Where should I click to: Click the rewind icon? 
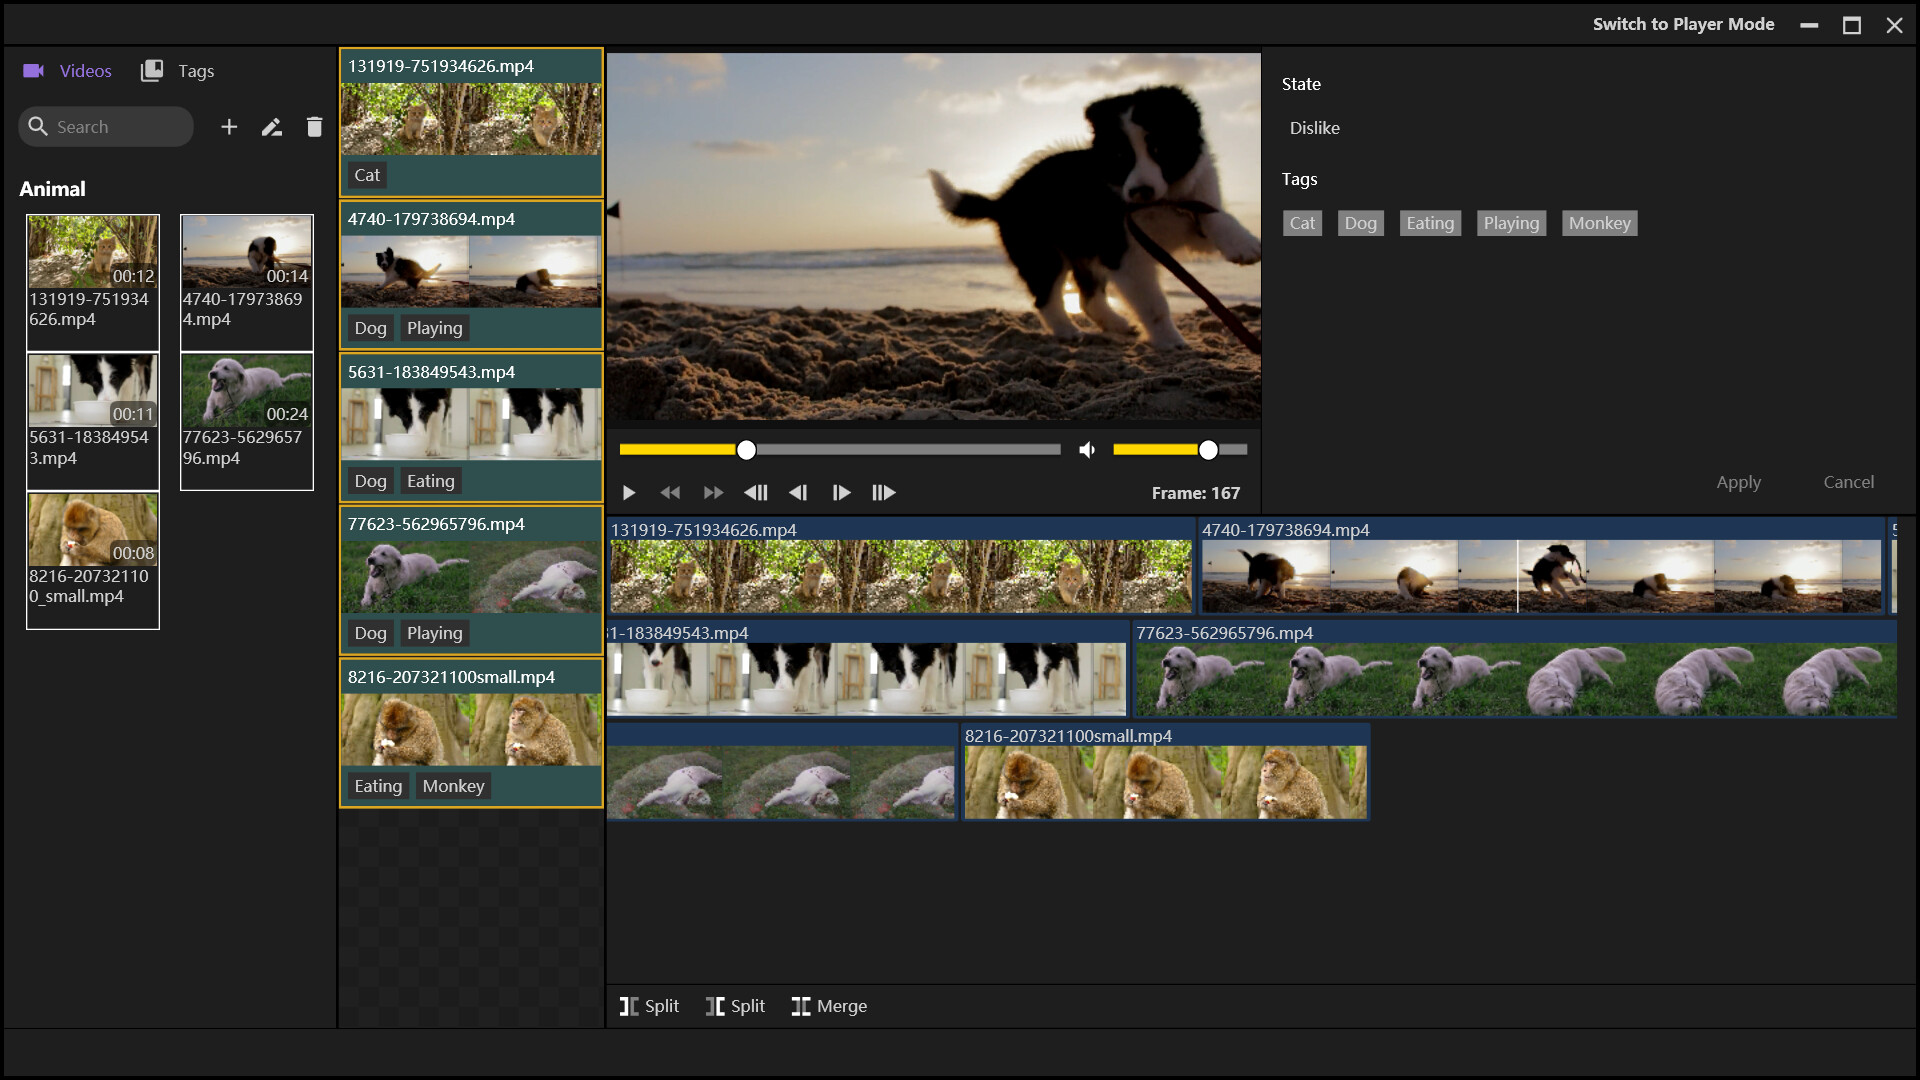point(670,493)
